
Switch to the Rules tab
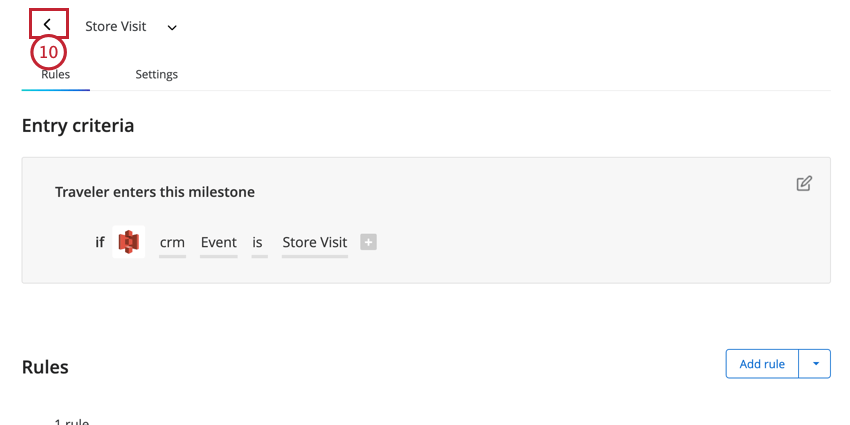(55, 74)
